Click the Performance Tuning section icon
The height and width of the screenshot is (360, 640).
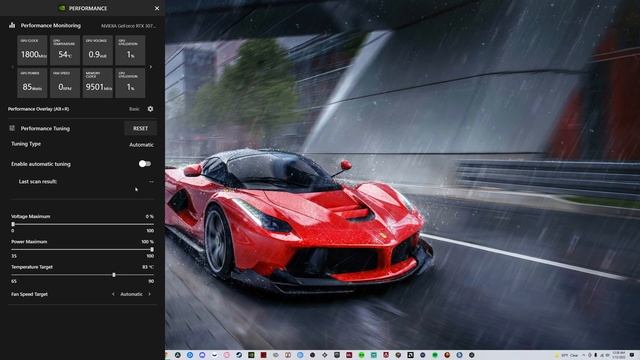click(x=12, y=128)
